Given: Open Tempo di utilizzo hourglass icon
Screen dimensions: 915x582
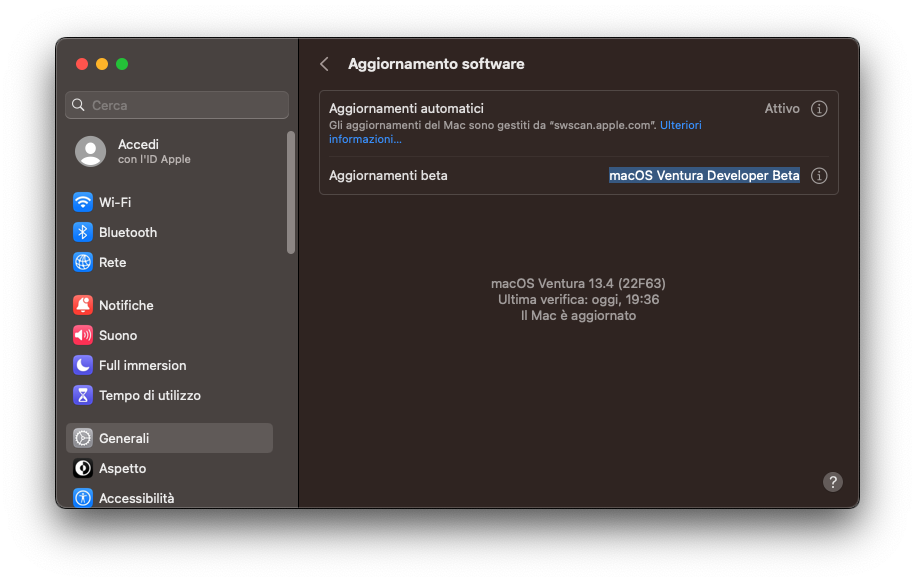Looking at the screenshot, I should tap(83, 395).
